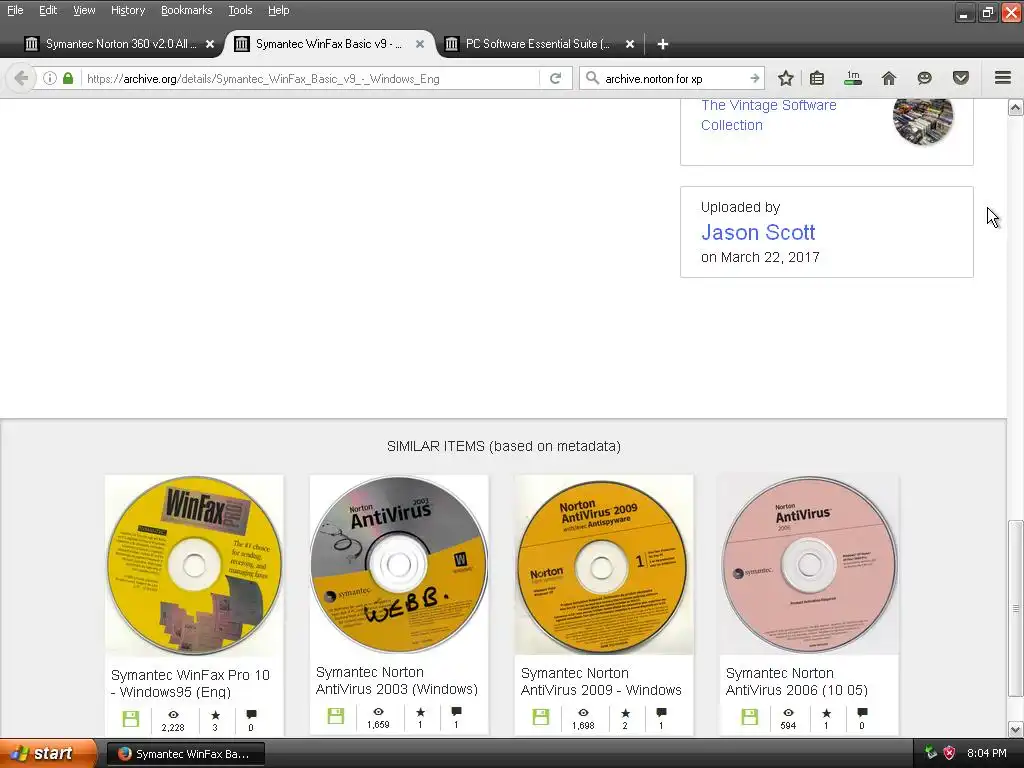Click the vertical scrollbar thumb
This screenshot has width=1024, height=768.
point(1015,609)
